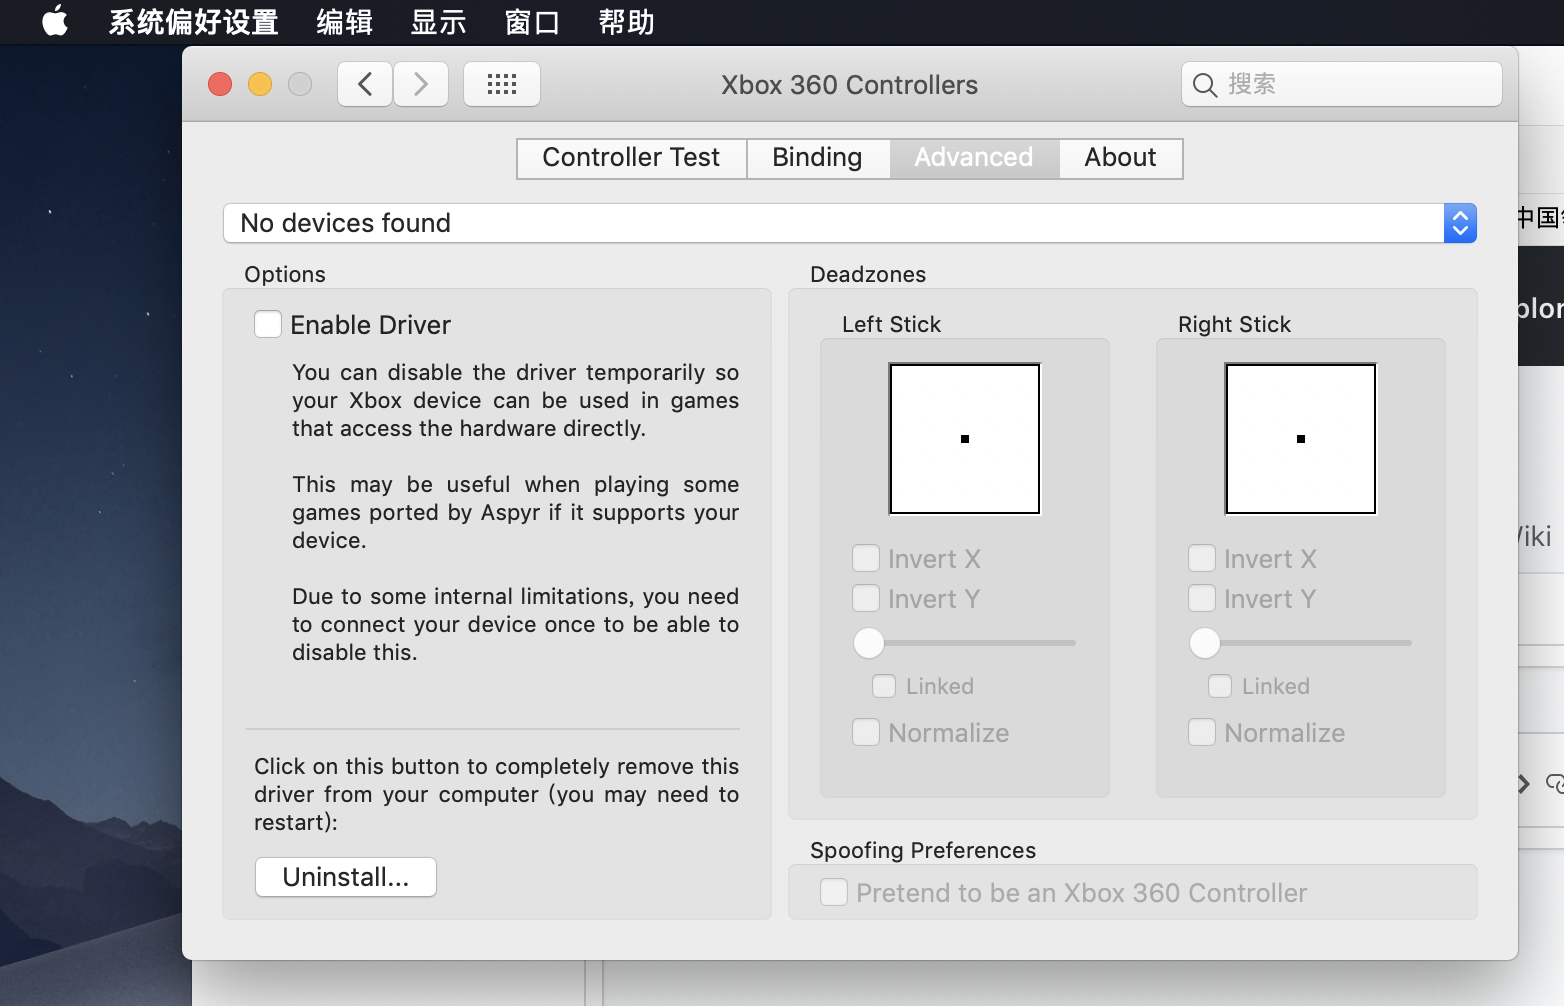Screen dimensions: 1564x1006
Task: Go back using the back arrow icon
Action: (364, 84)
